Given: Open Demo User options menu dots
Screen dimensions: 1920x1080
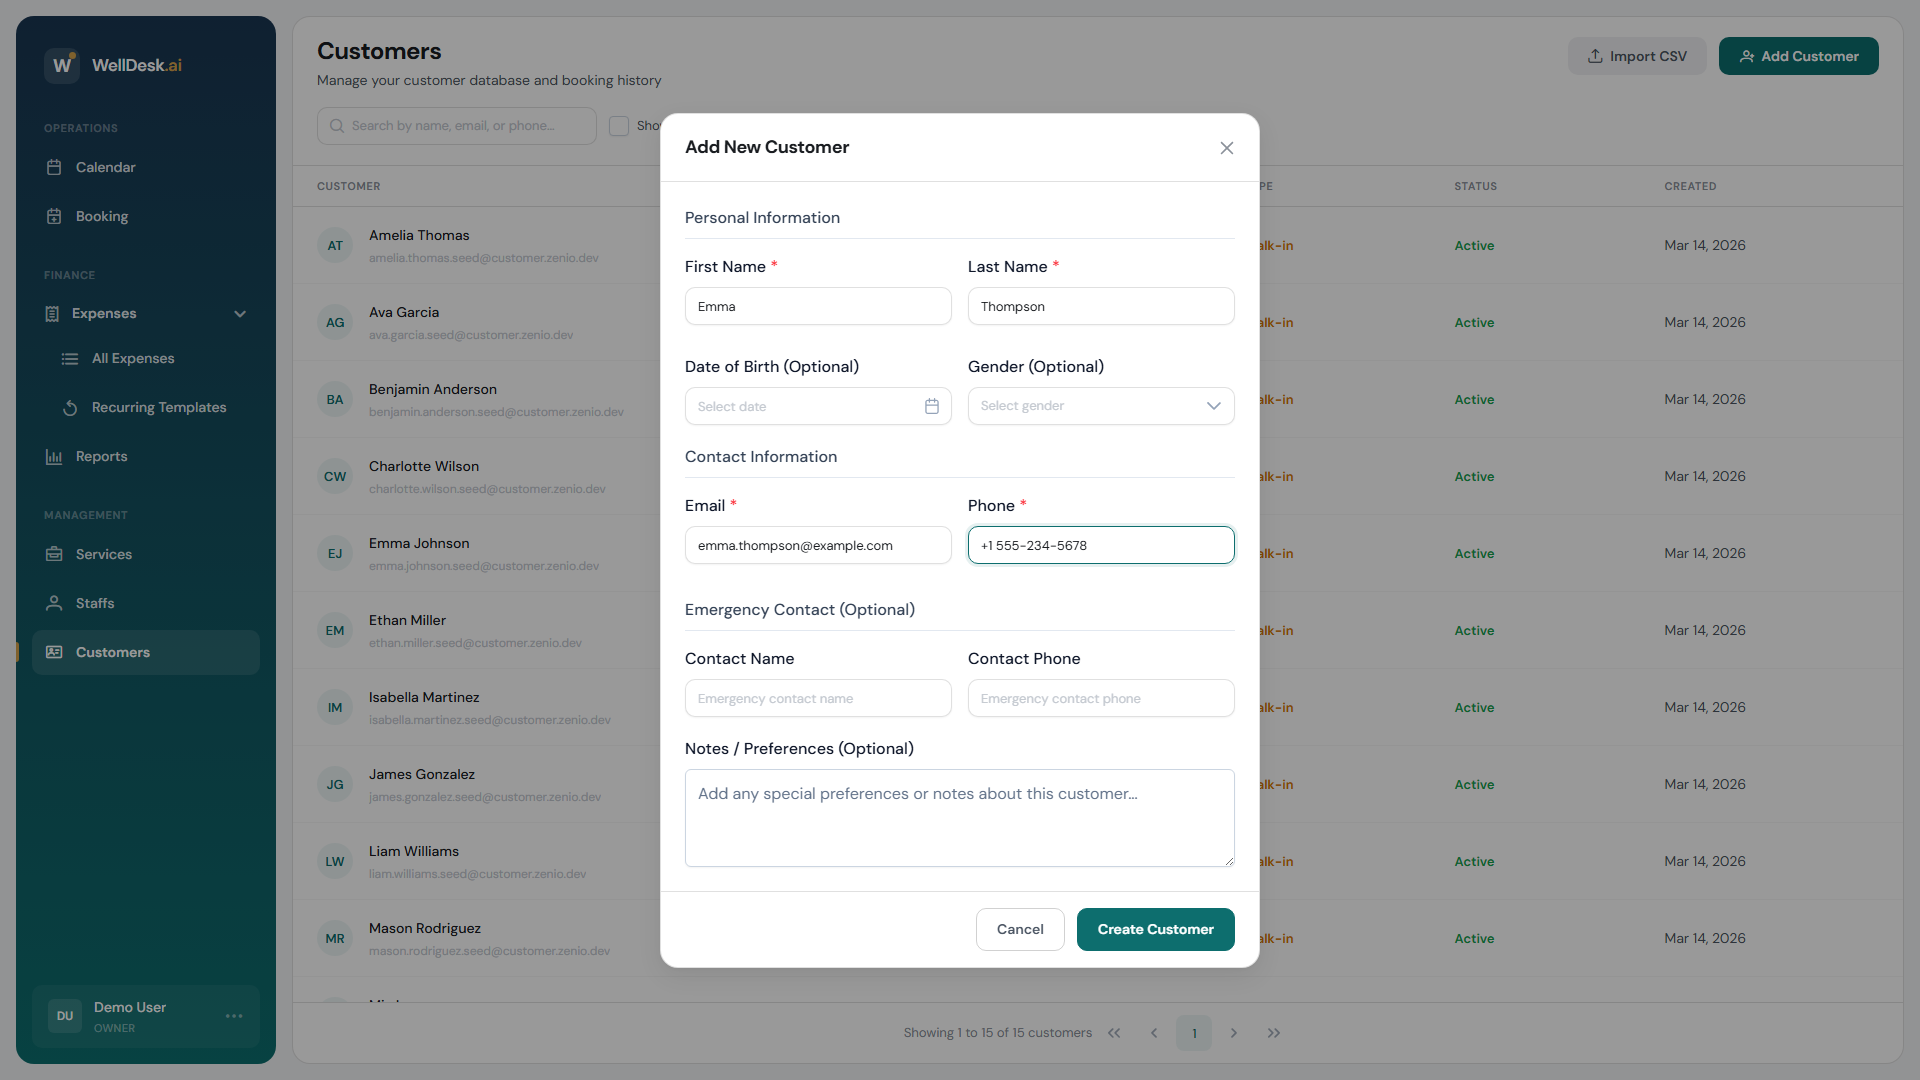Looking at the screenshot, I should point(234,1016).
